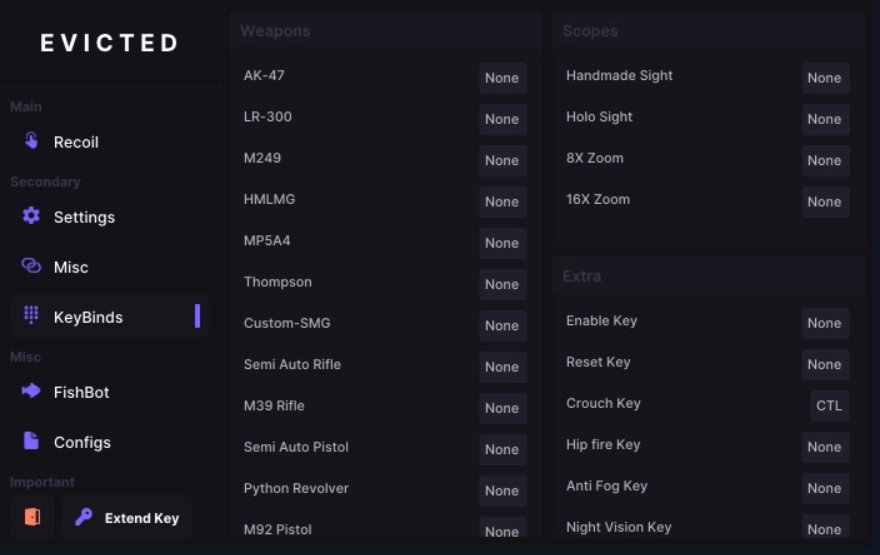Set the M249 weapon keybind

coord(502,160)
